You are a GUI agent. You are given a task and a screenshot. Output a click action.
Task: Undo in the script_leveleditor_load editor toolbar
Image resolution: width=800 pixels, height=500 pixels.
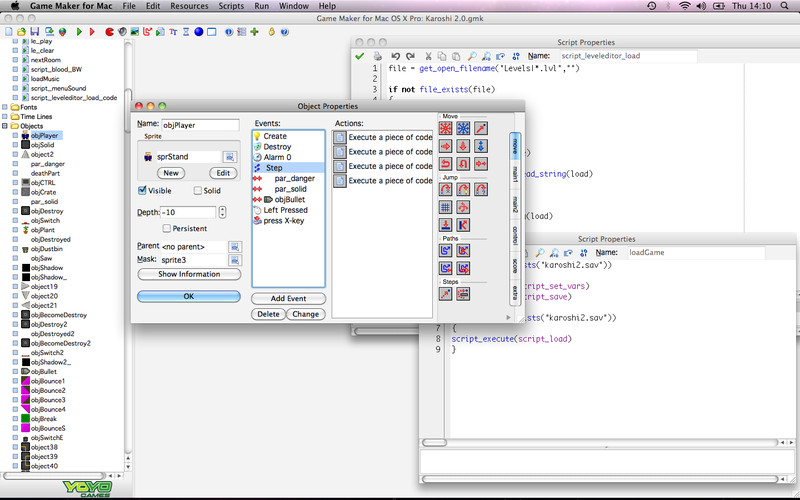coord(395,56)
